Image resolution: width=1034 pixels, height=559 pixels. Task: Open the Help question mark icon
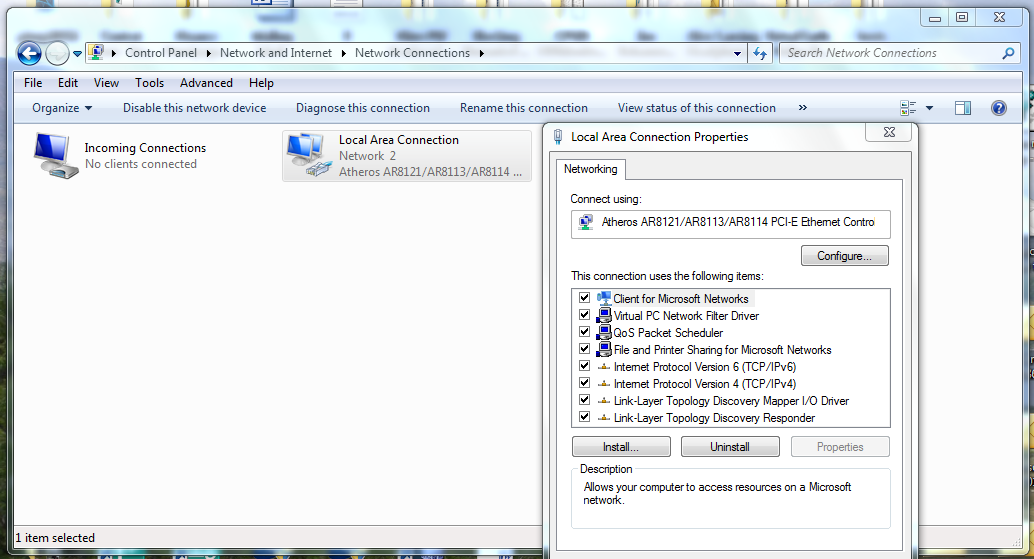(997, 108)
